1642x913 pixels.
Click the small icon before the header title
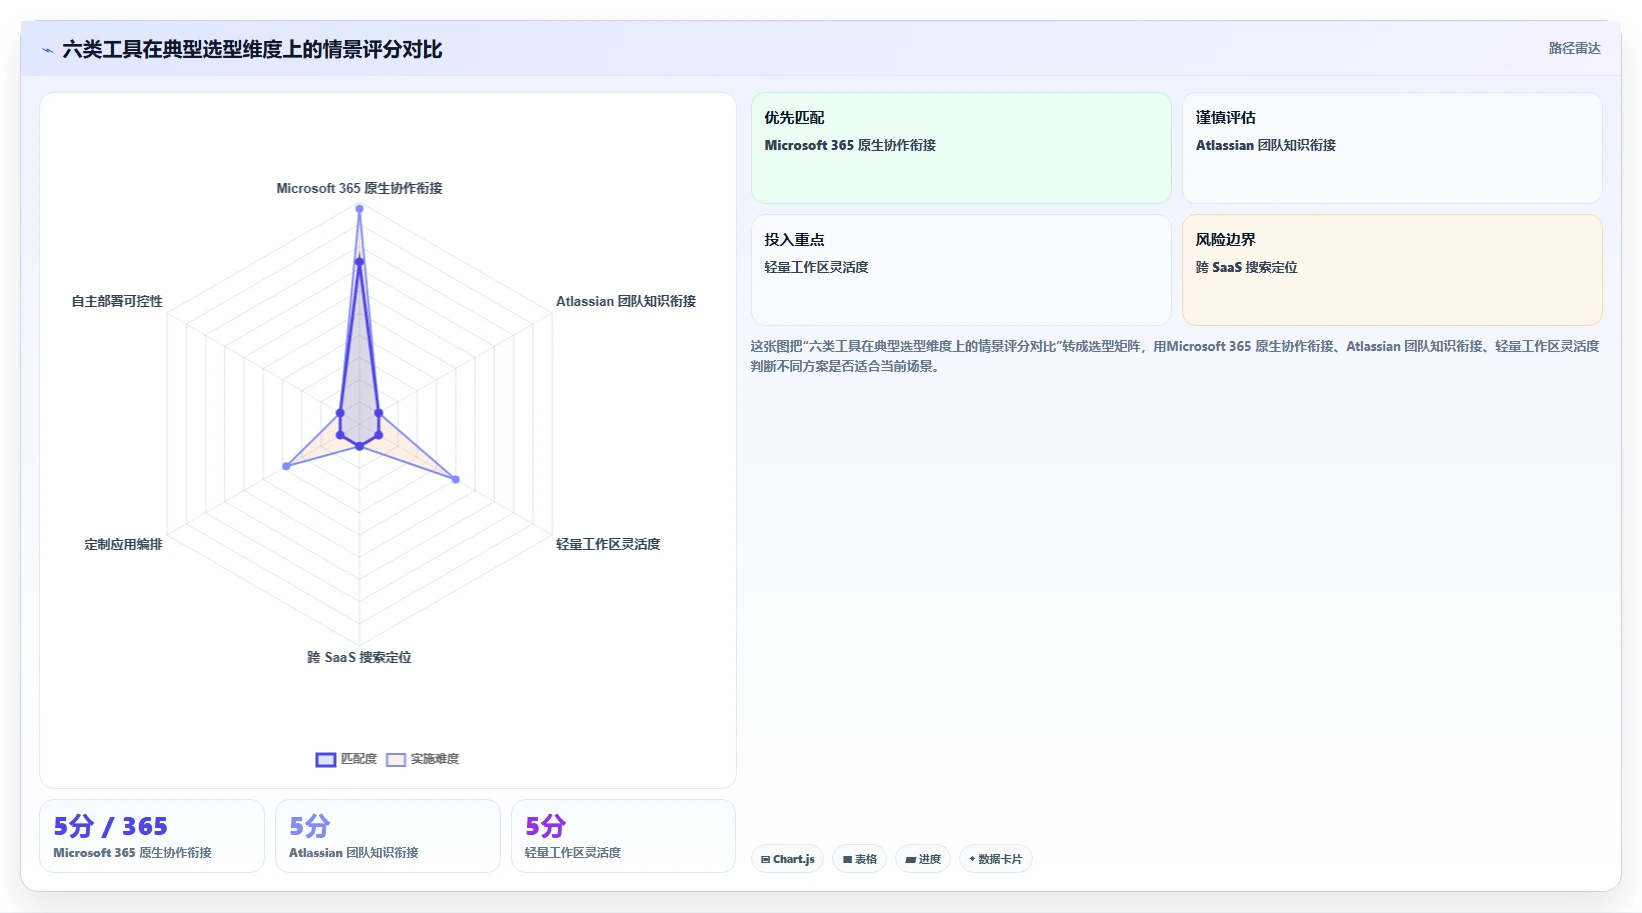pyautogui.click(x=47, y=50)
